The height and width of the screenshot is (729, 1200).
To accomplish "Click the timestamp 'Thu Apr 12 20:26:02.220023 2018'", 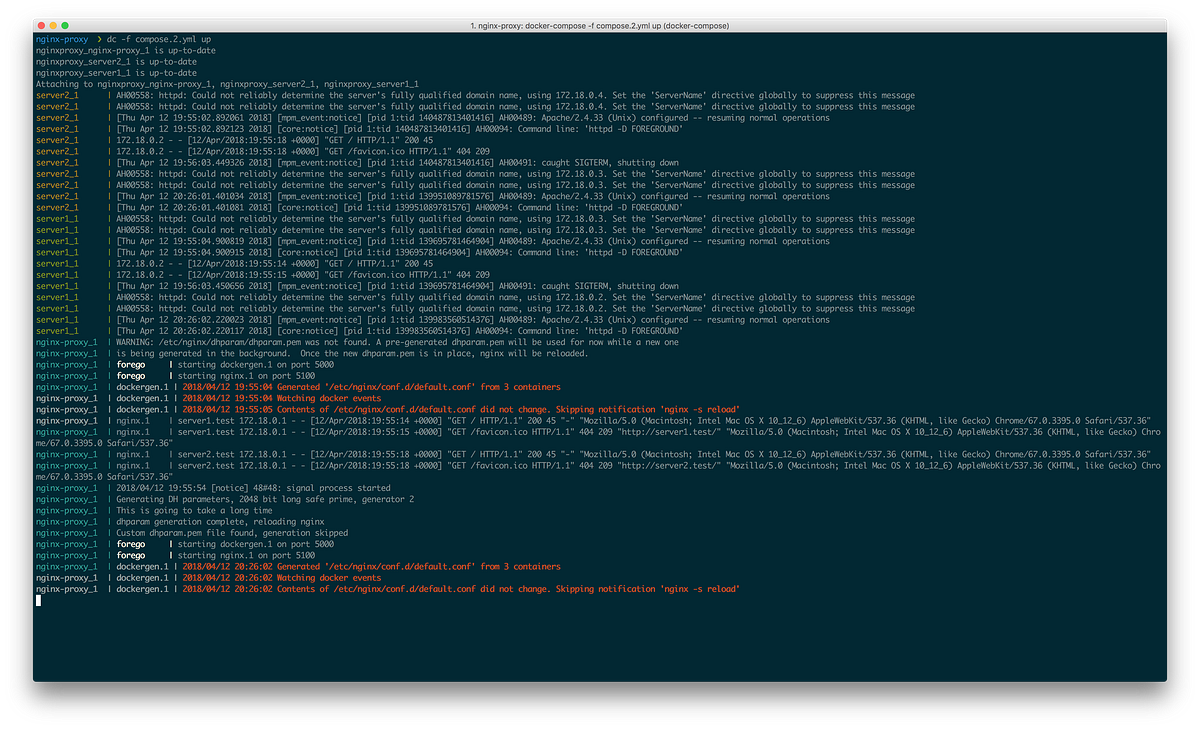I will click(195, 319).
